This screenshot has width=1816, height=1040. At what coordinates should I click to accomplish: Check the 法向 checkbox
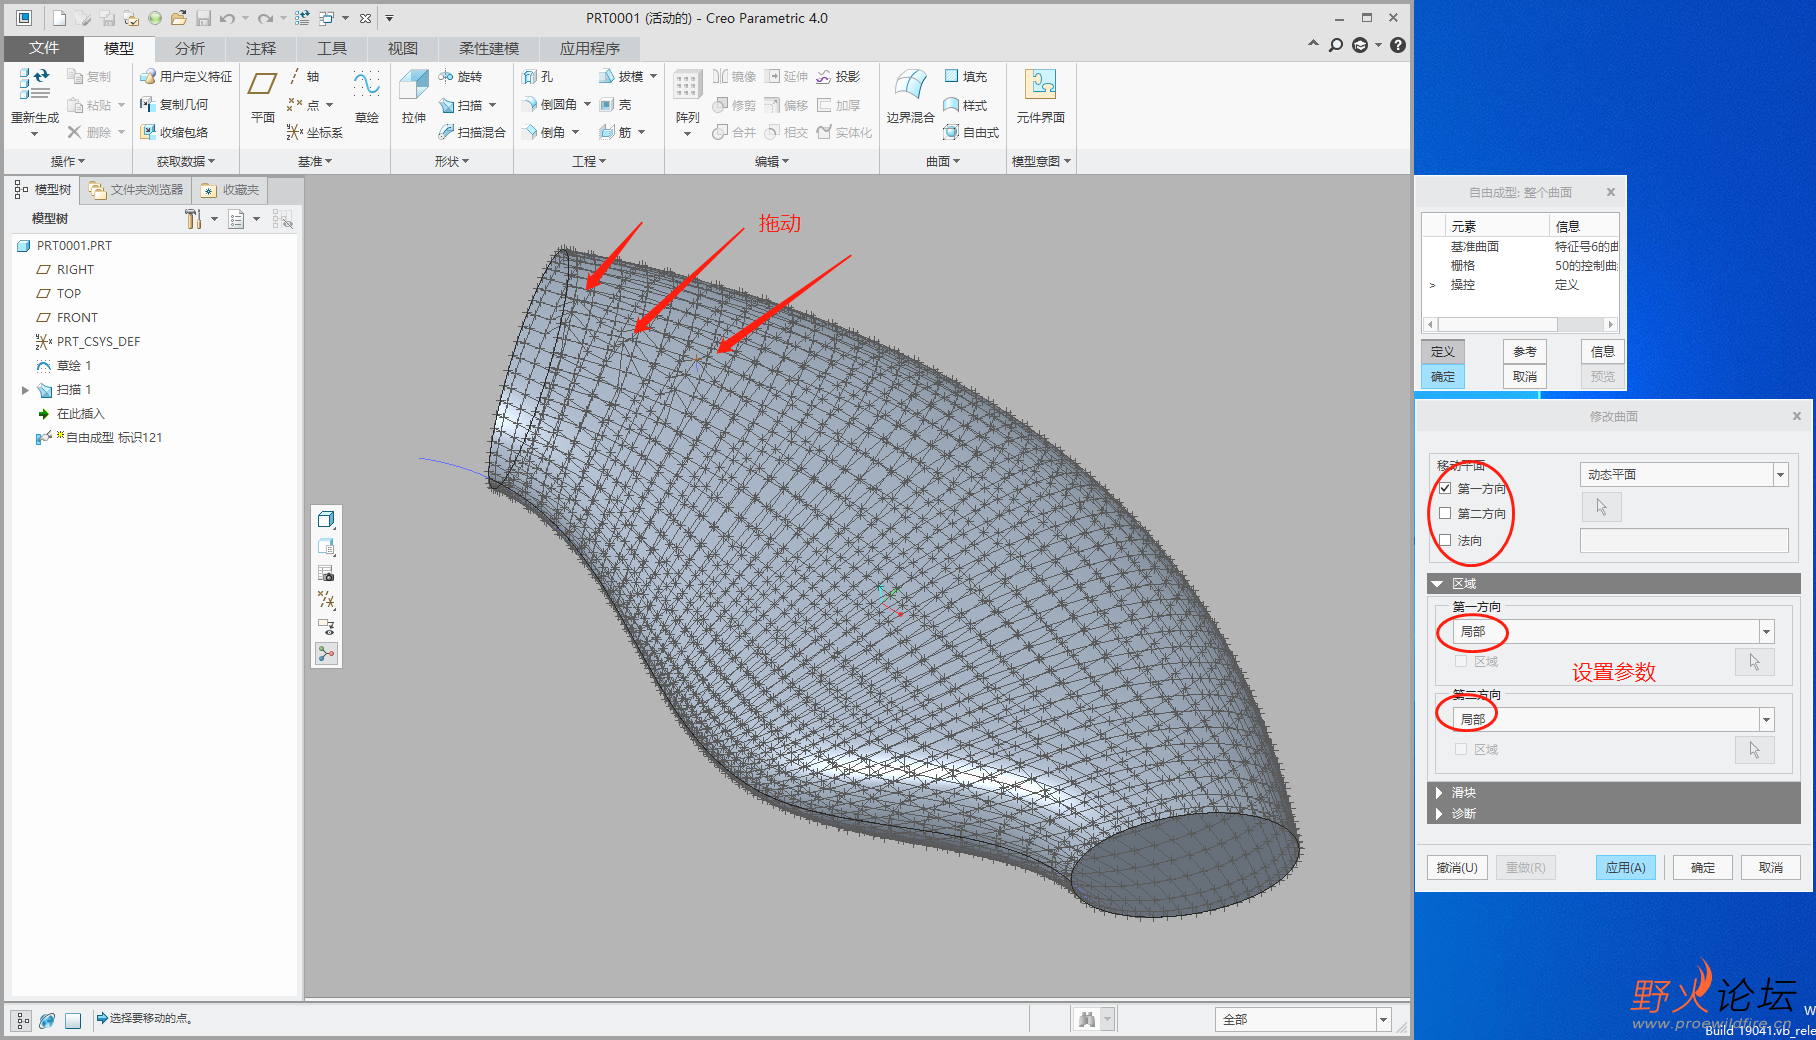[x=1445, y=540]
